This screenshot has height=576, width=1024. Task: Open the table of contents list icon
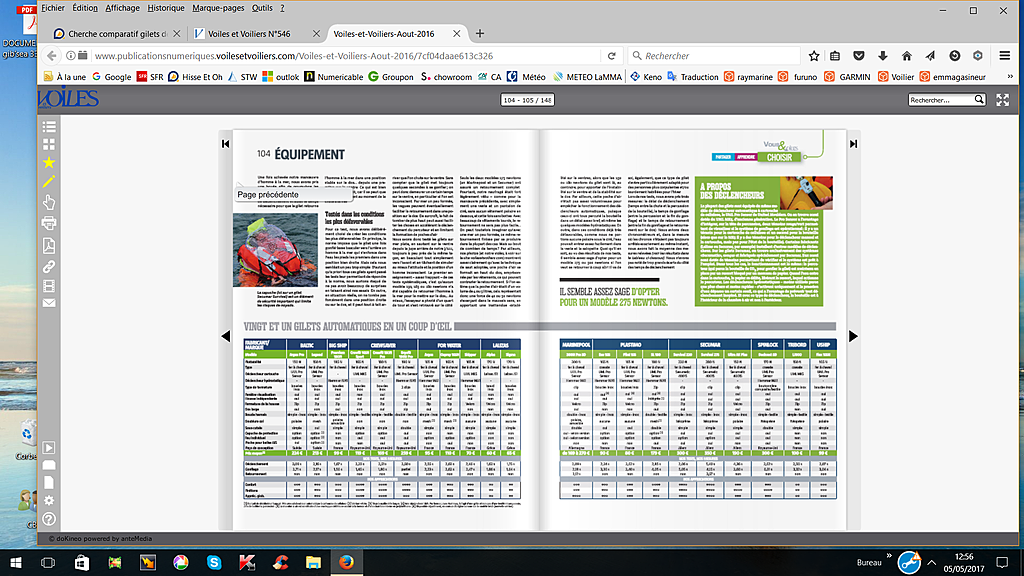(49, 127)
